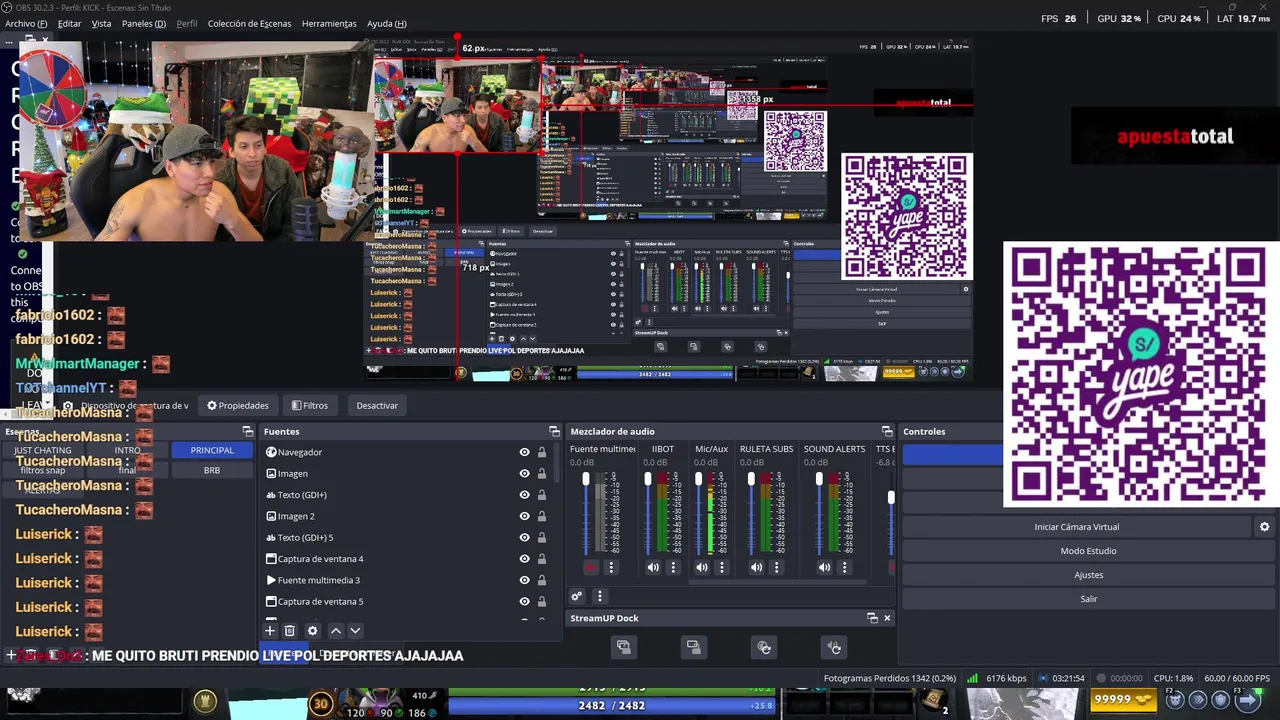
Task: Open Ajustes from Controles panel
Action: [x=1088, y=575]
